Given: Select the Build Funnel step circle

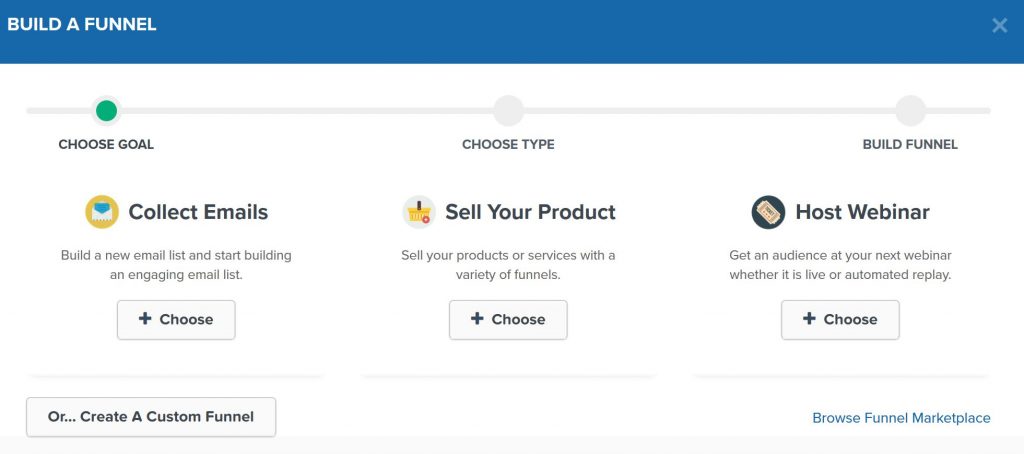Looking at the screenshot, I should coord(910,111).
